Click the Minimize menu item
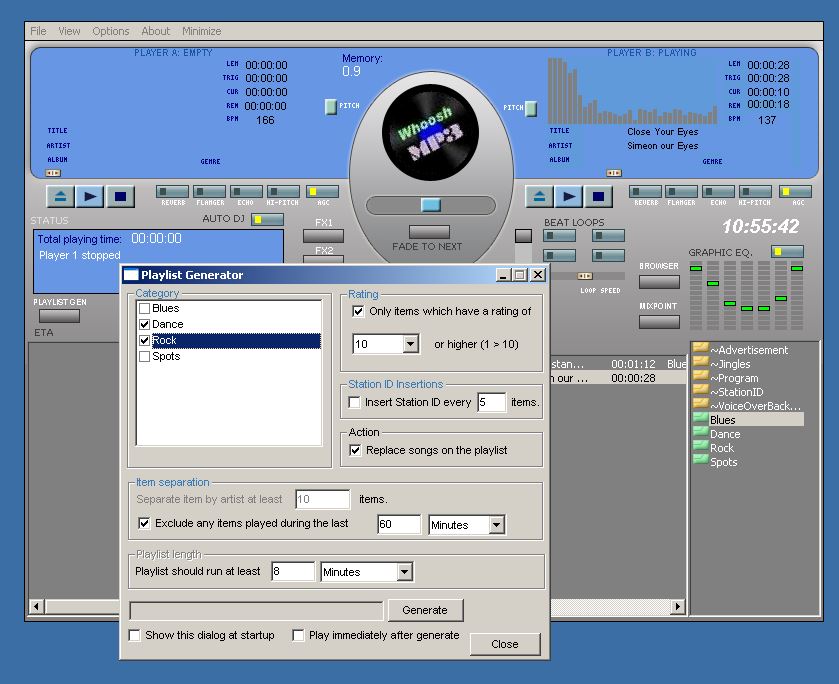Viewport: 839px width, 684px height. click(202, 31)
